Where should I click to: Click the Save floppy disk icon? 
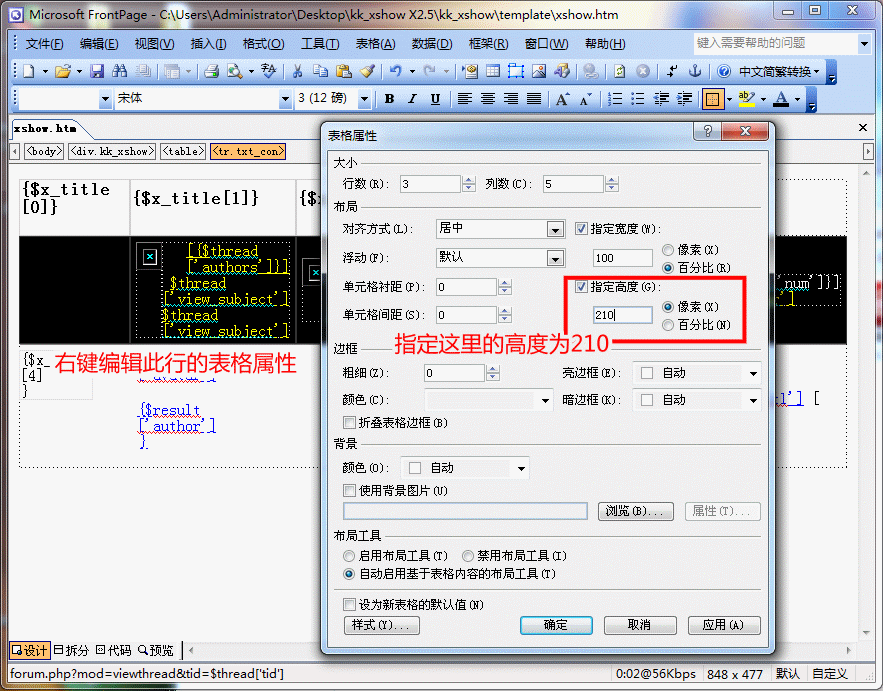(x=97, y=71)
